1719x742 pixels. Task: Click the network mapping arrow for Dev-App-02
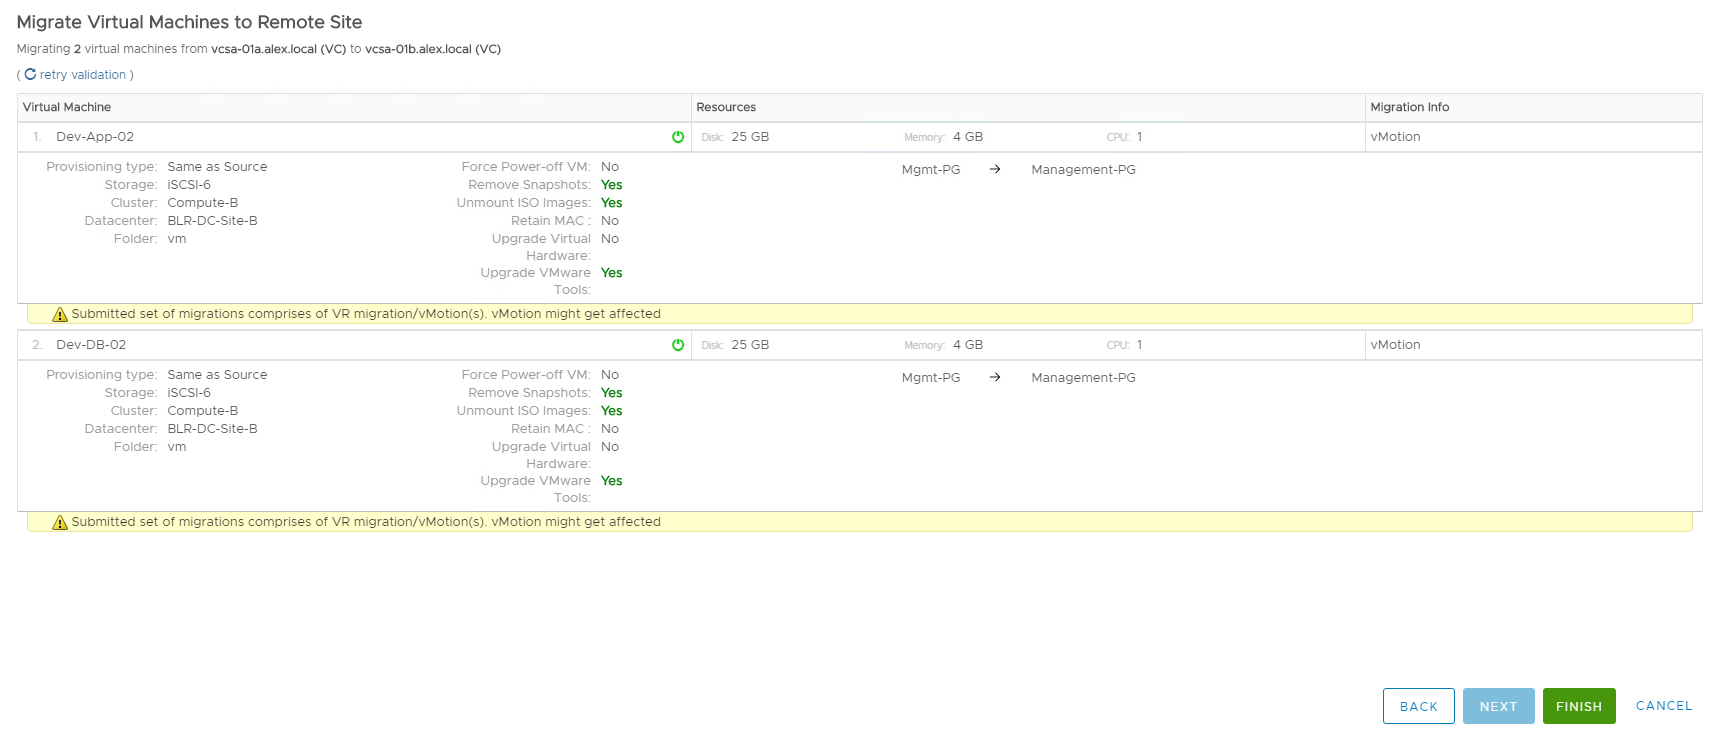pos(995,170)
